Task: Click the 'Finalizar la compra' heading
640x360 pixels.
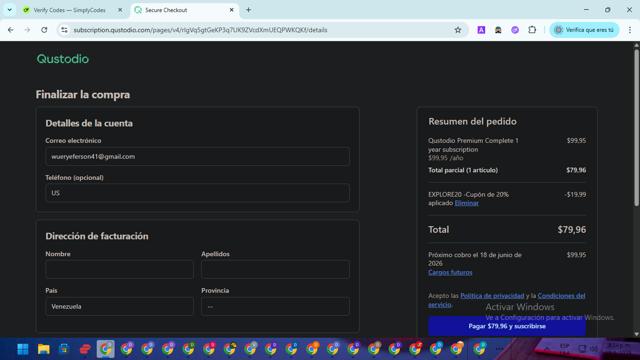Action: (83, 95)
